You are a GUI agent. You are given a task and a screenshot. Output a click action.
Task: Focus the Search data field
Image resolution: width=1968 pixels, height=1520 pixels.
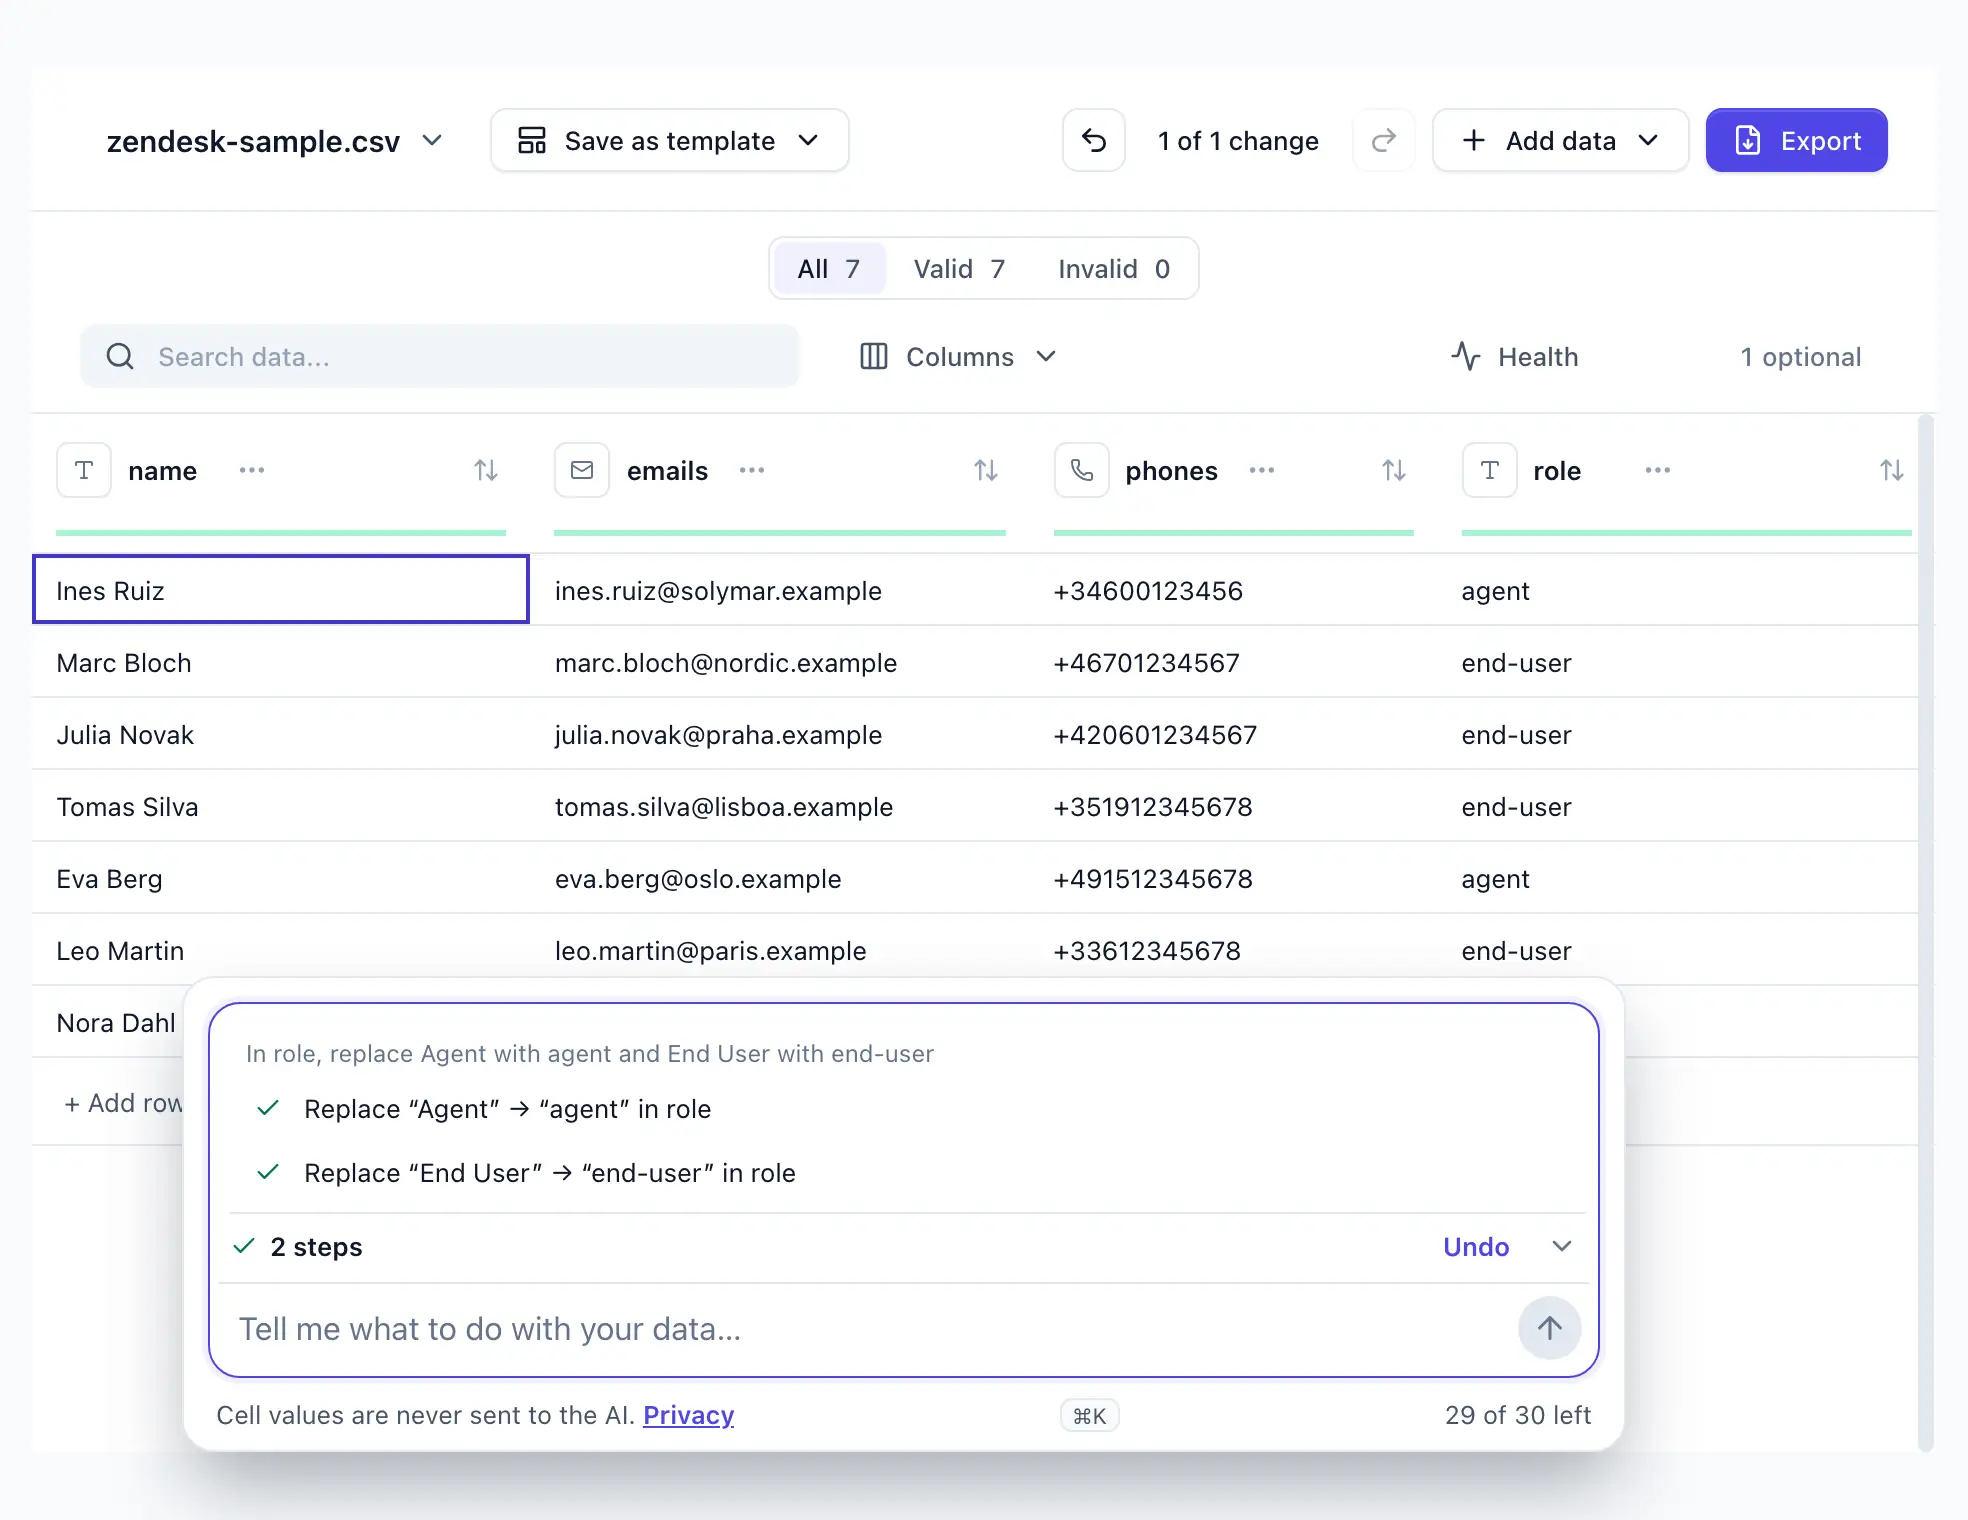(x=440, y=357)
